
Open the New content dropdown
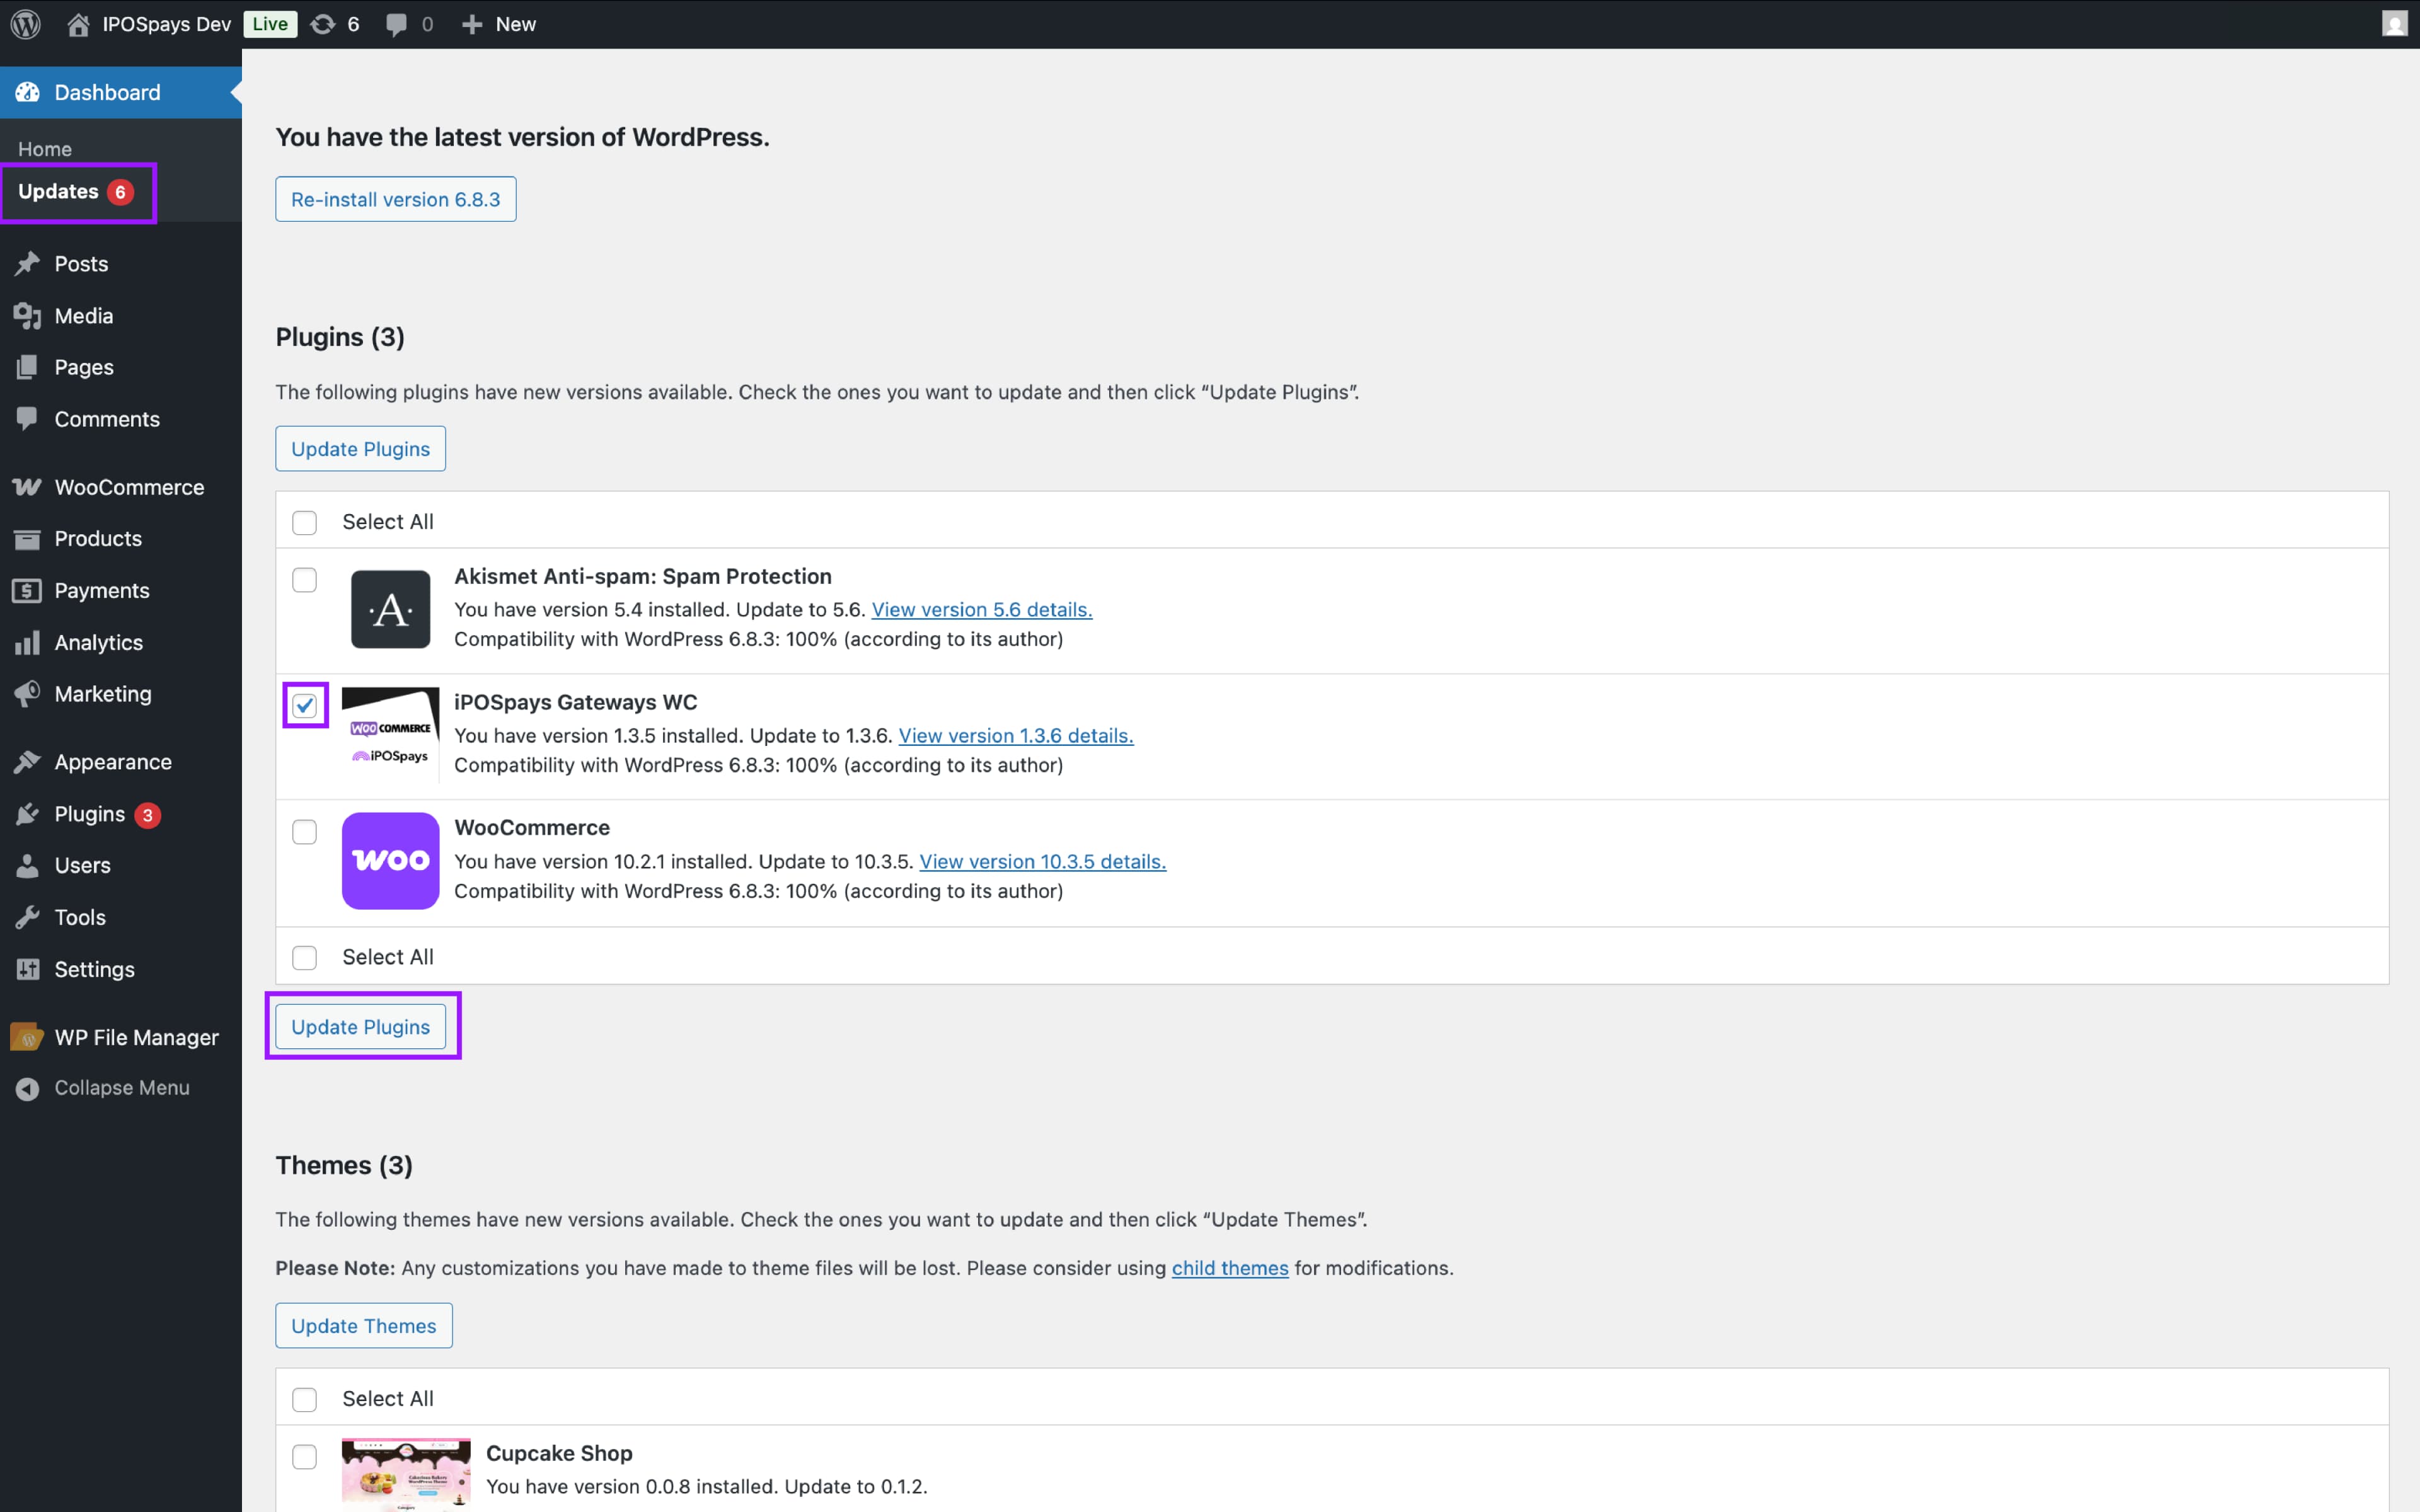click(x=499, y=24)
